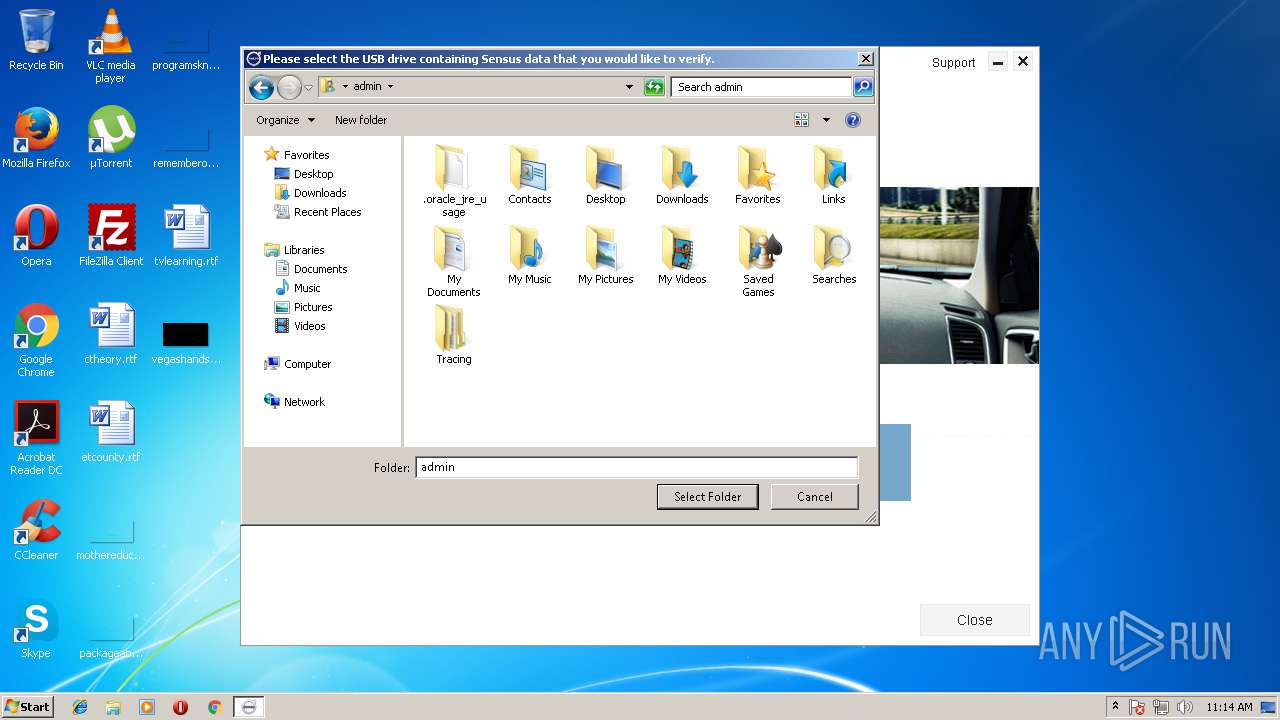
Task: Open the Organize menu
Action: click(285, 120)
